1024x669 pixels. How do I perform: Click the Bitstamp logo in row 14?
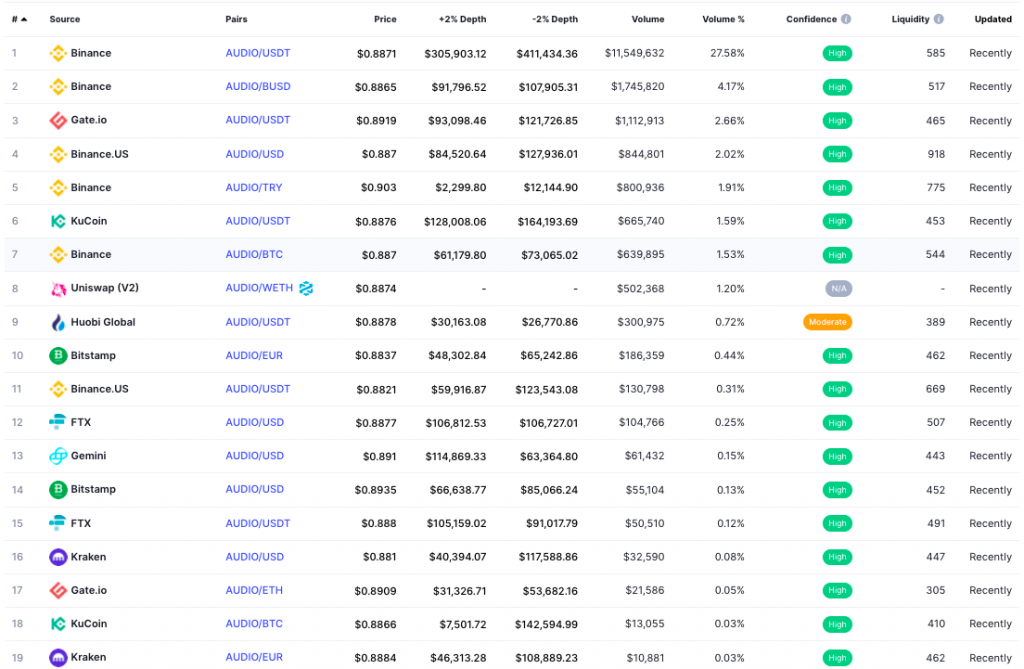pos(58,489)
